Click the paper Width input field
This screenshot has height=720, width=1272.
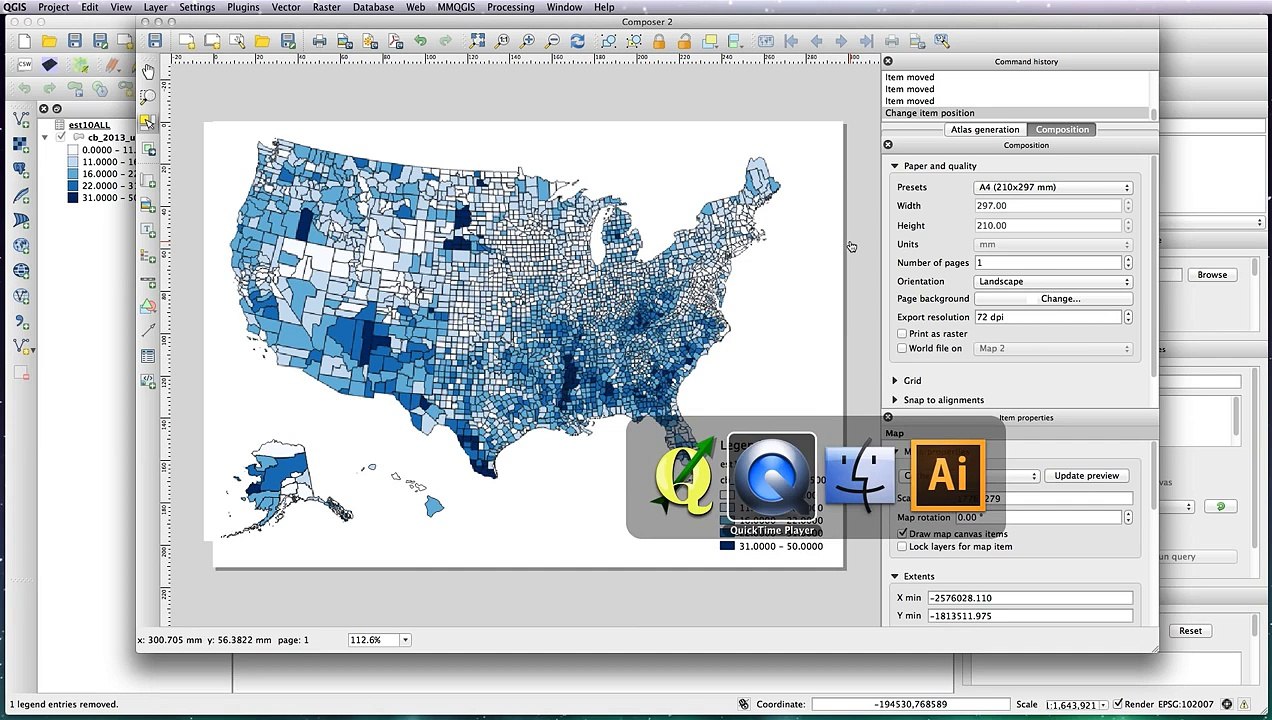1048,206
